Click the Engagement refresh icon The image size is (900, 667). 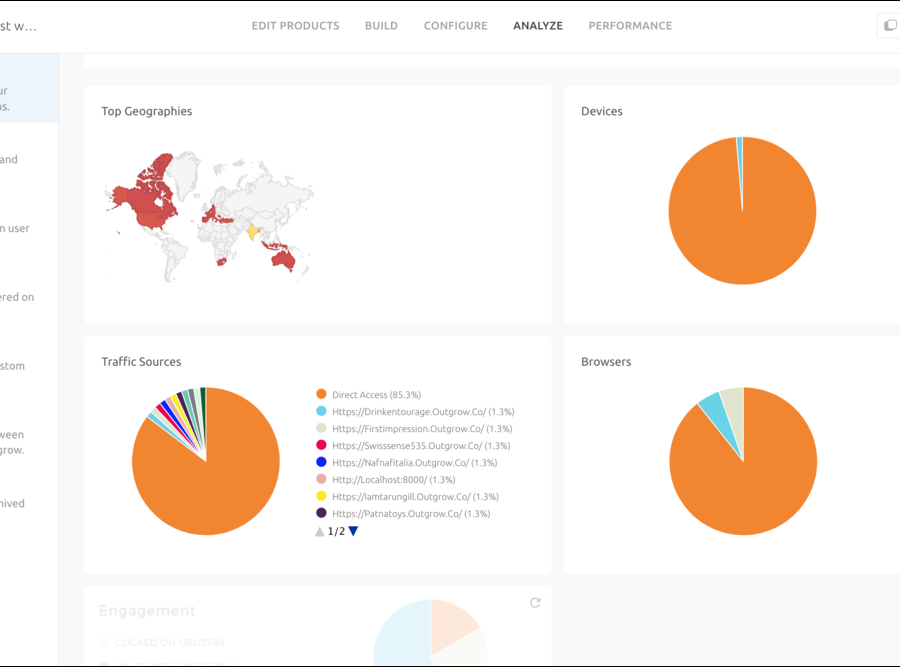click(535, 602)
